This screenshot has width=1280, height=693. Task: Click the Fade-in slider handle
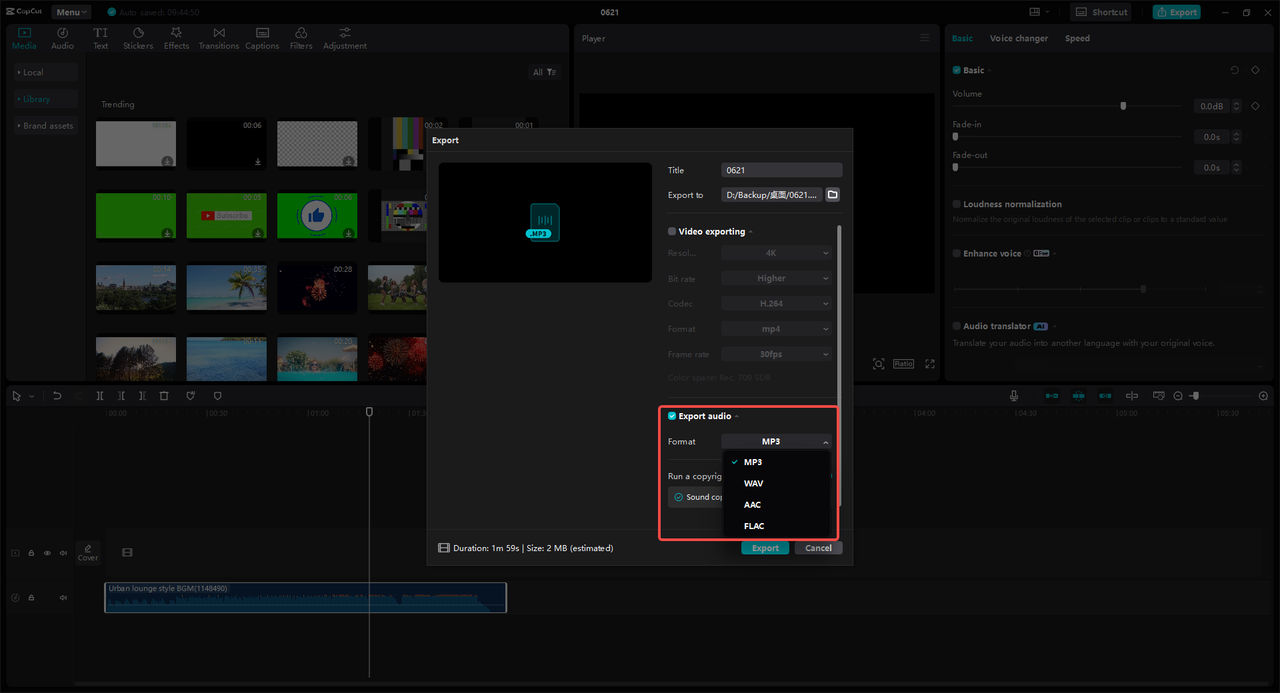click(x=956, y=136)
